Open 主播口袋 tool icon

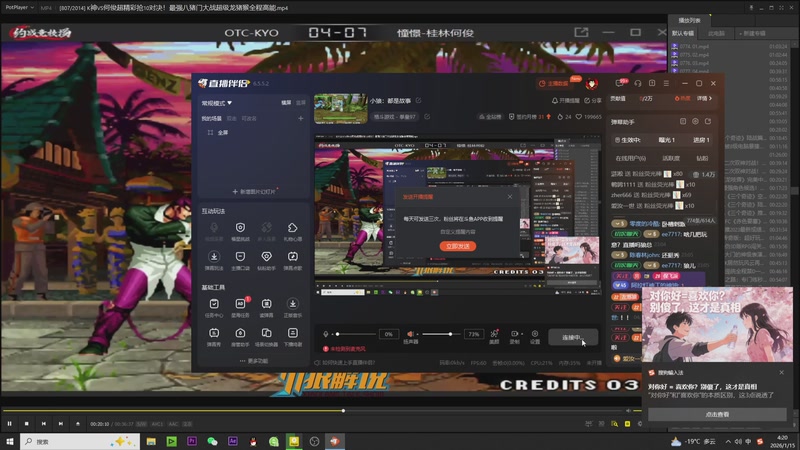240,260
